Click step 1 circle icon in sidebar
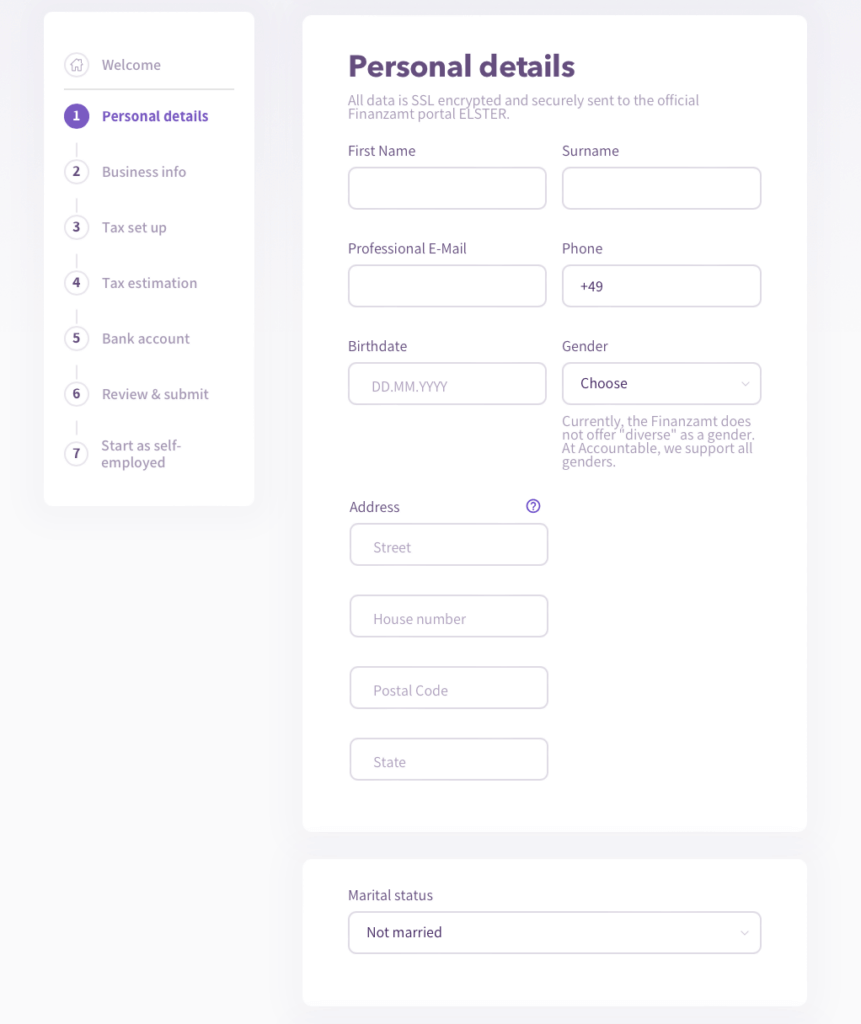 click(x=76, y=116)
